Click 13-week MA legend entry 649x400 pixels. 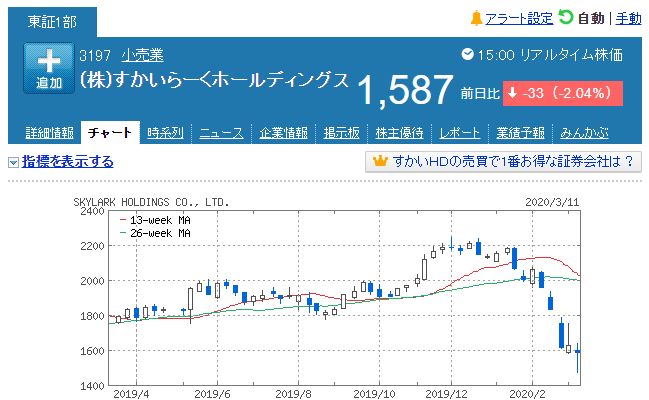tap(155, 220)
